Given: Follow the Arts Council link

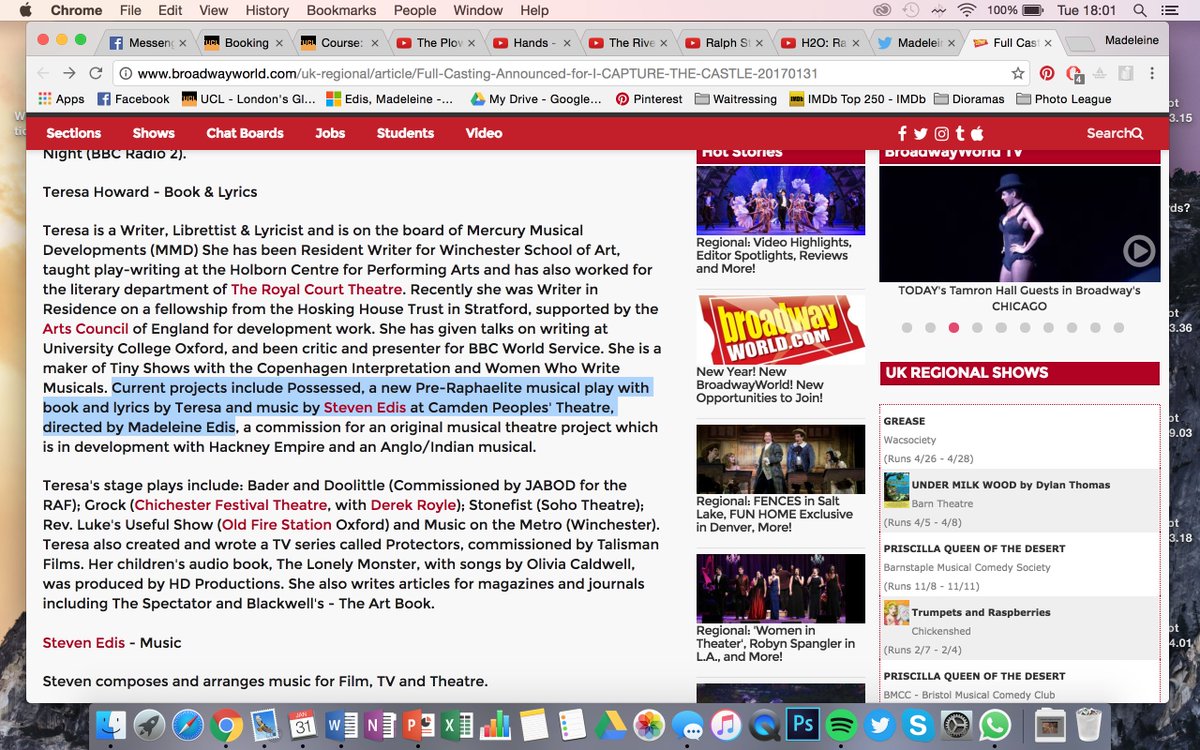Looking at the screenshot, I should click(85, 328).
